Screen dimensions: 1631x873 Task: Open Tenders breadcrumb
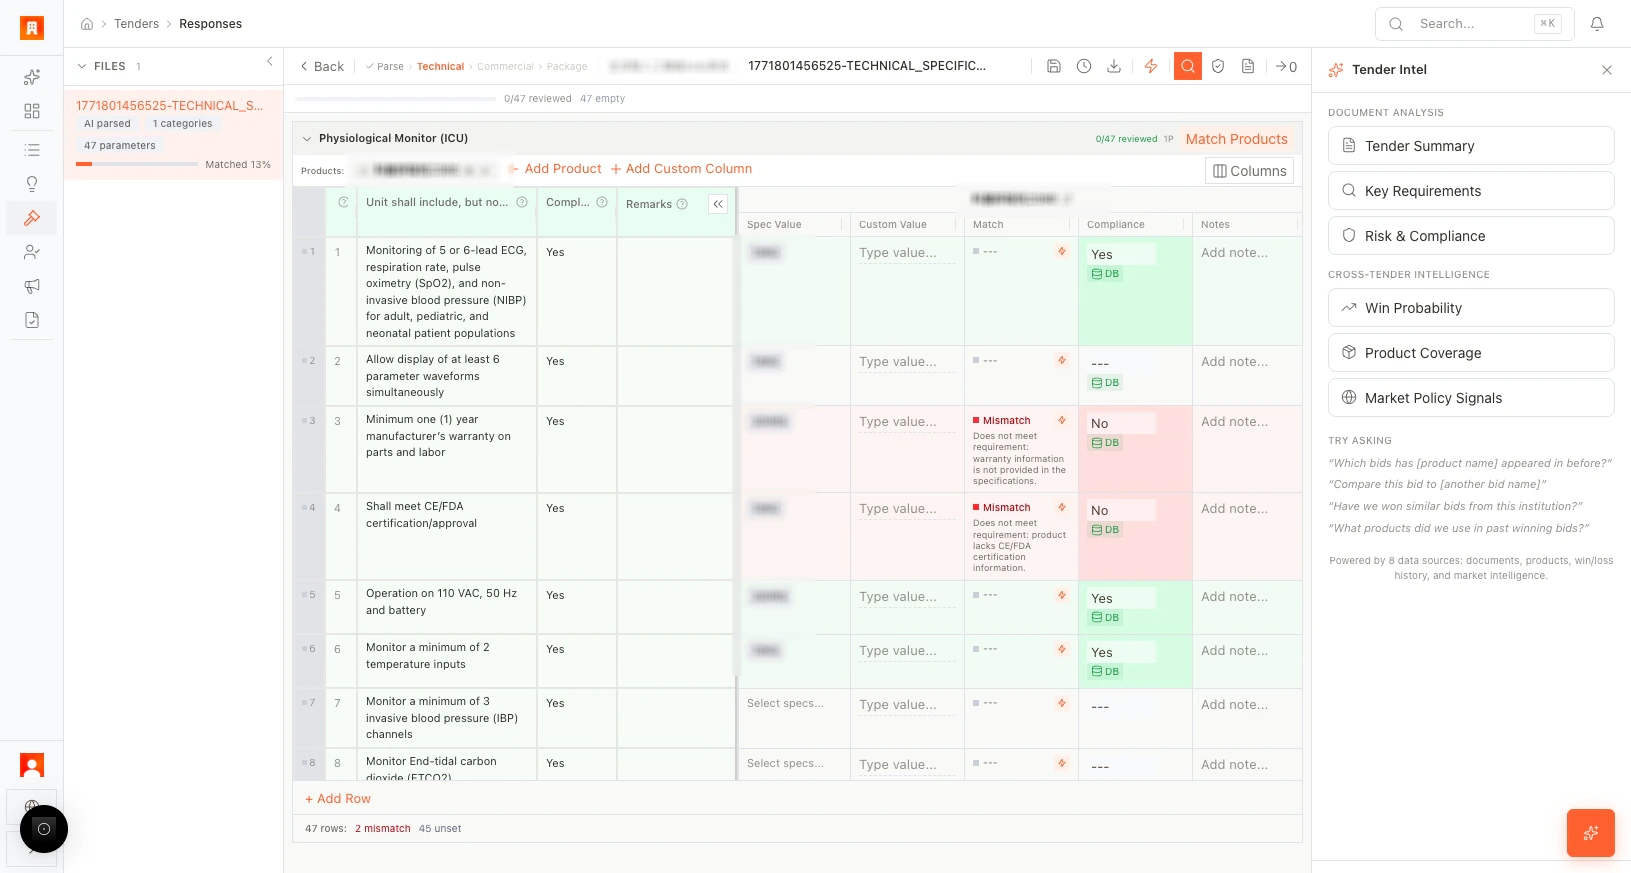click(x=136, y=24)
